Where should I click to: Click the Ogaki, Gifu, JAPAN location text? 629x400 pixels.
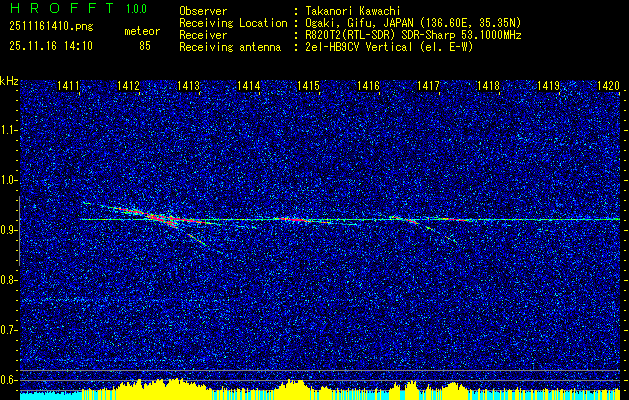click(x=413, y=23)
